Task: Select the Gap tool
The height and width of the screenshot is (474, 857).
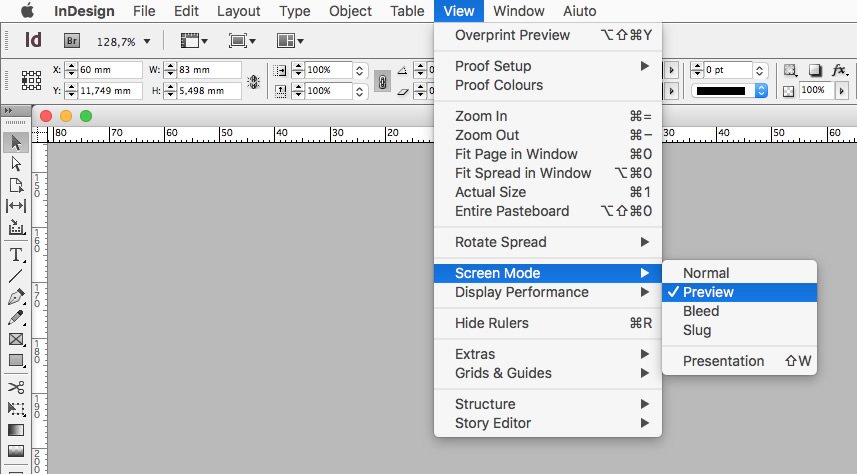Action: (x=16, y=206)
